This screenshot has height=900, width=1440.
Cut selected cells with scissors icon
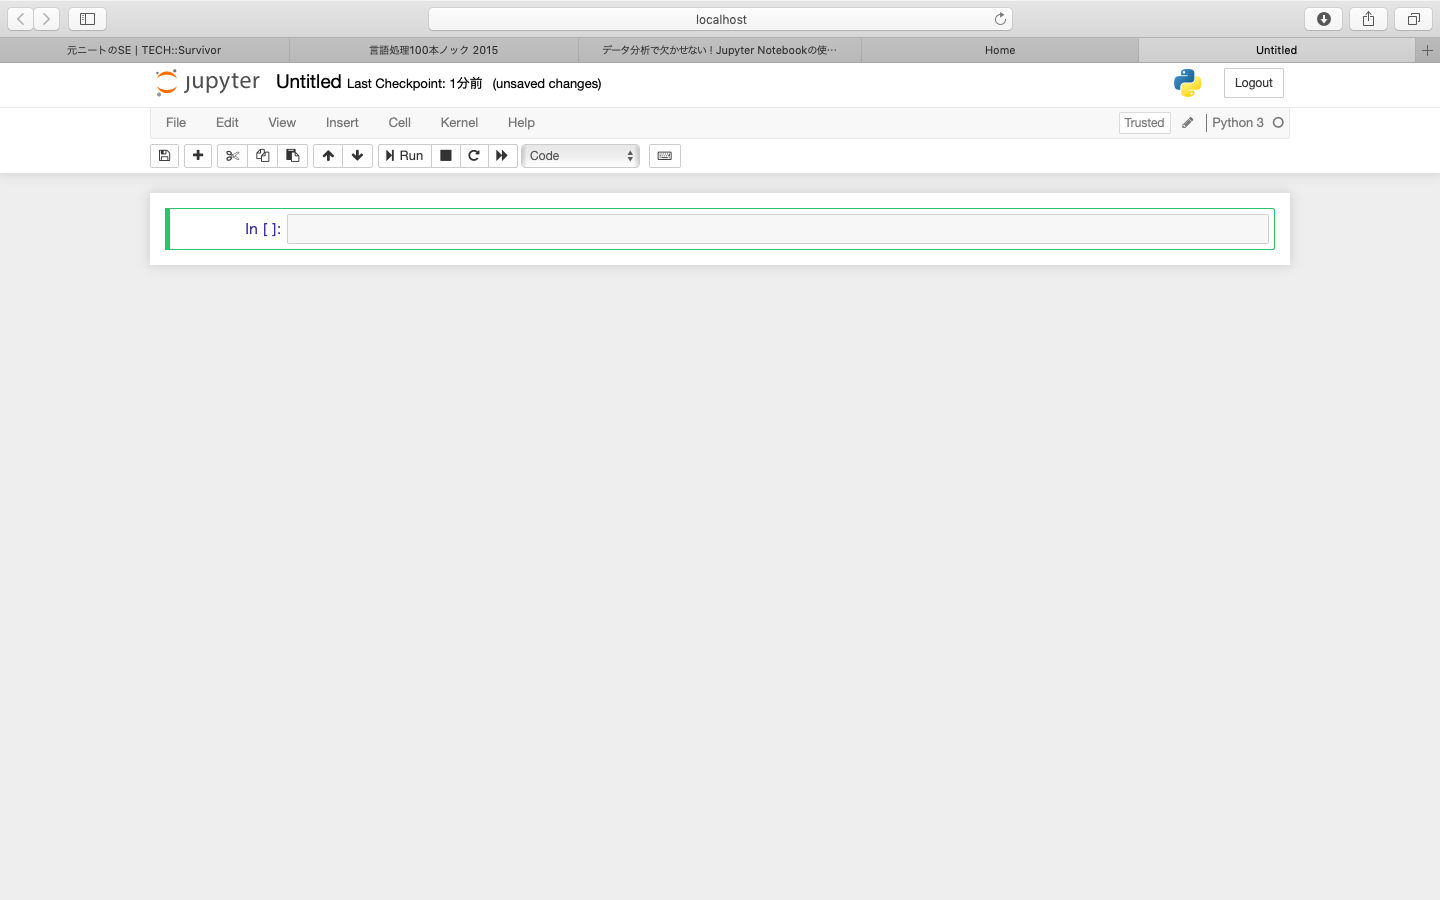232,156
